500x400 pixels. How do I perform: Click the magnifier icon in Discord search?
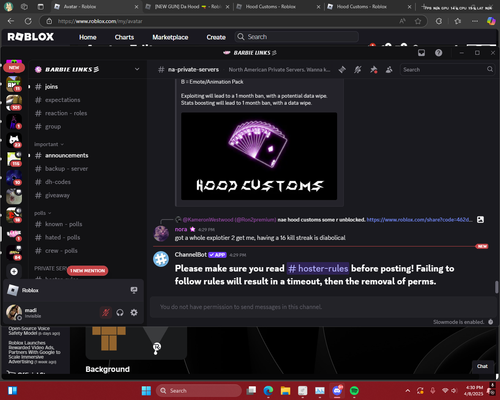(x=489, y=69)
